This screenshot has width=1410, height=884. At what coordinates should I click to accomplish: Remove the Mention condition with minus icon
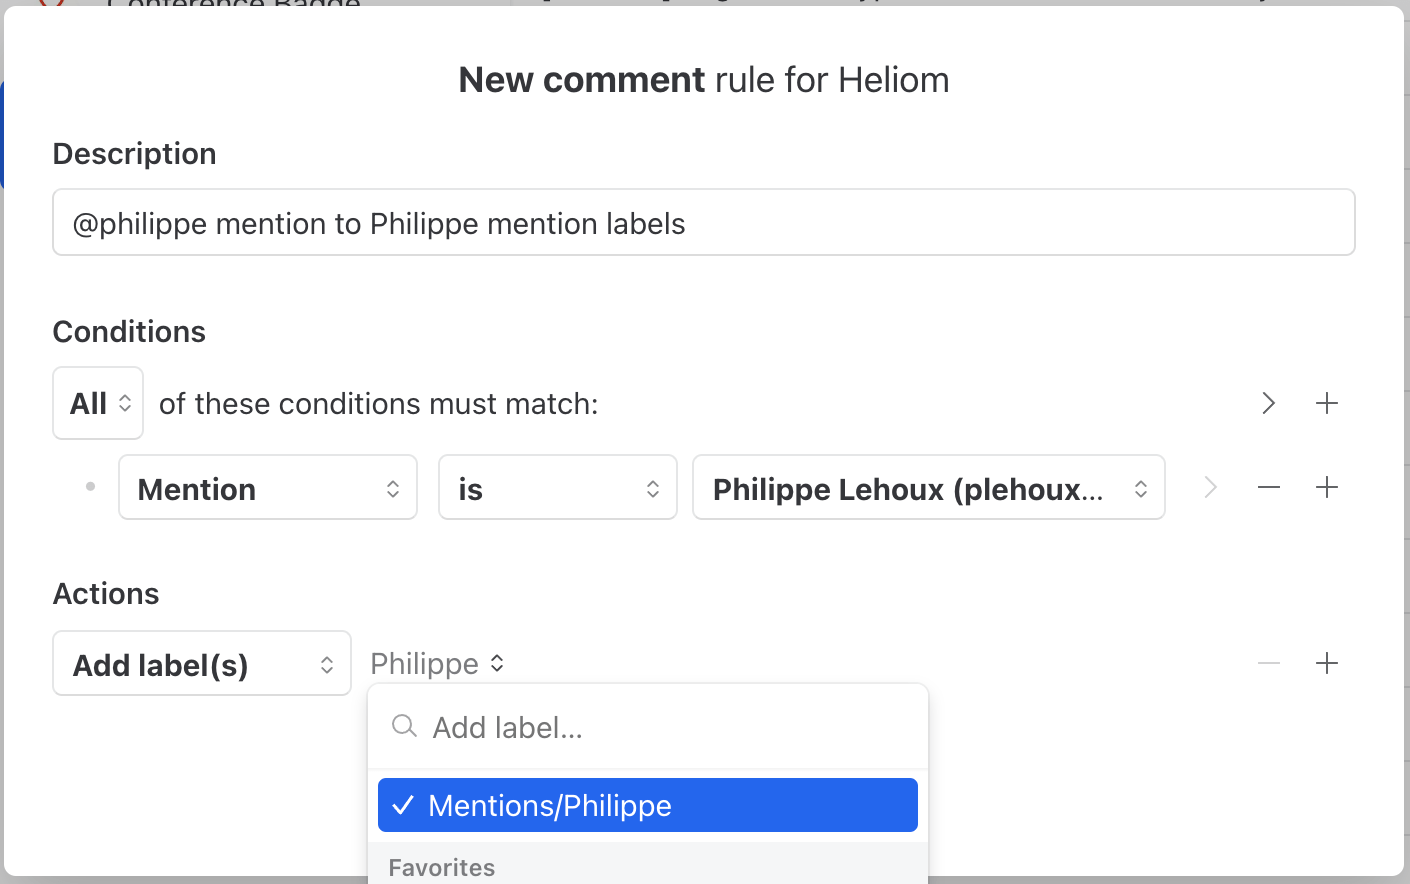pos(1269,487)
